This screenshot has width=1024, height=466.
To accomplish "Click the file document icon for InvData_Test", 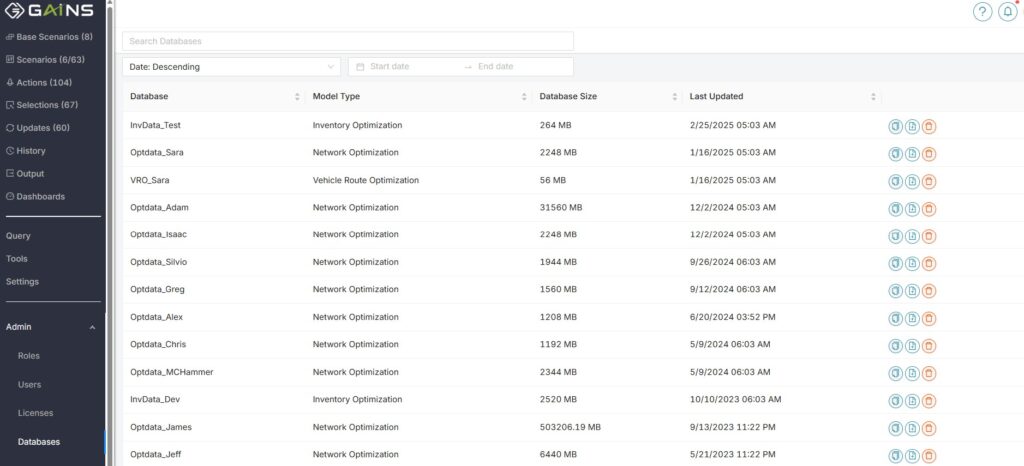I will click(x=912, y=127).
